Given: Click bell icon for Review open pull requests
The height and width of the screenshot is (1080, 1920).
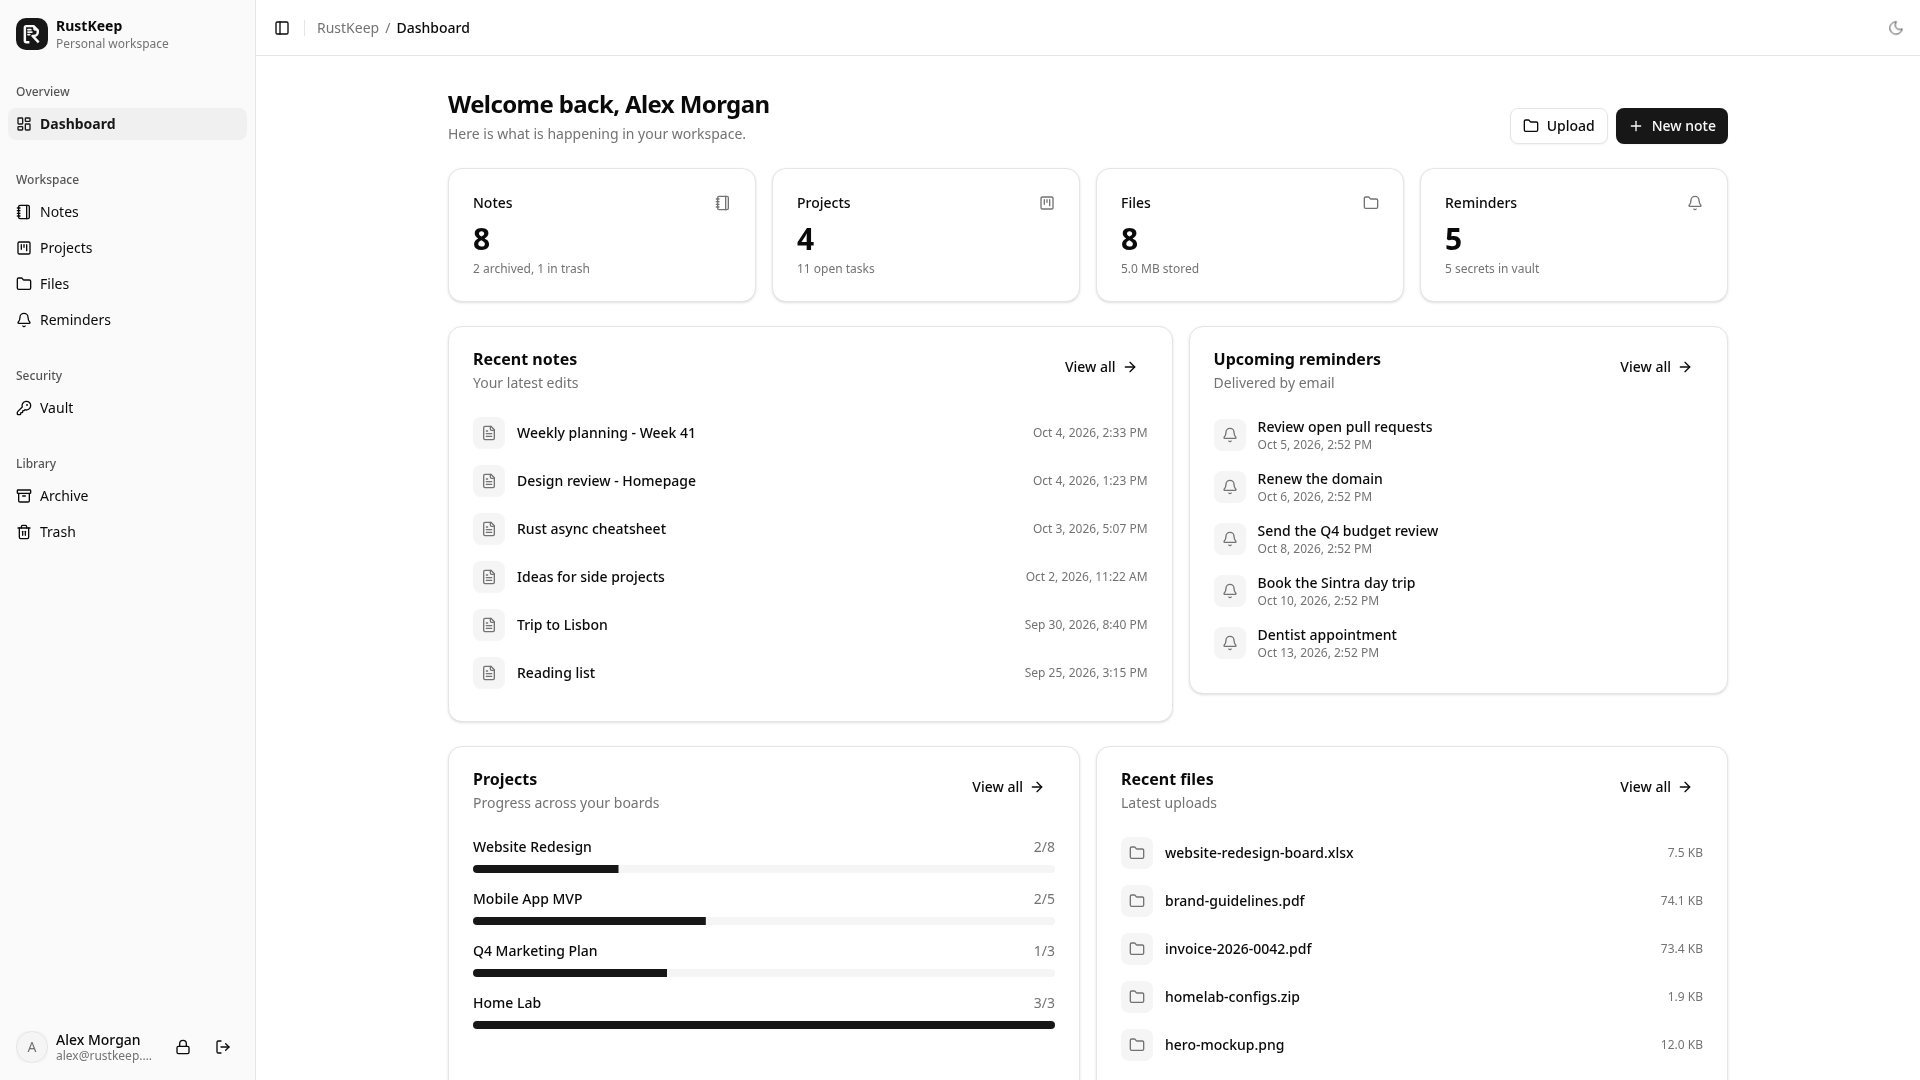Looking at the screenshot, I should [1230, 435].
